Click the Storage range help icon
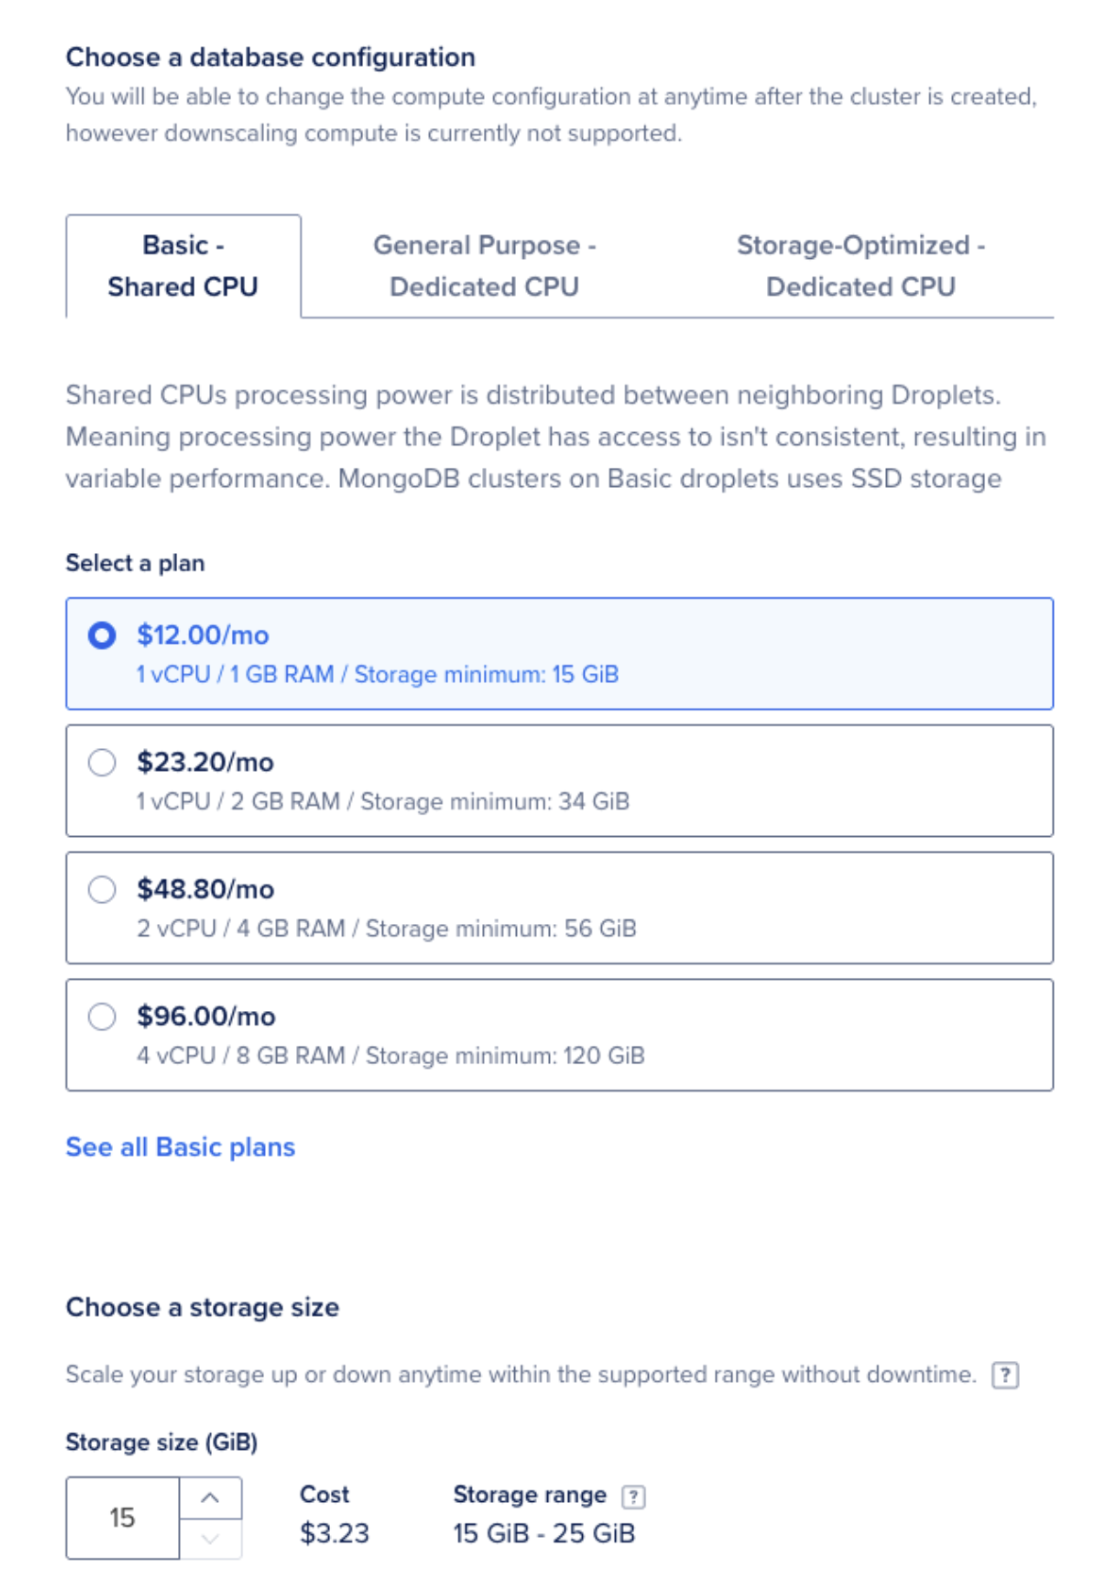The image size is (1096, 1594). 633,1496
